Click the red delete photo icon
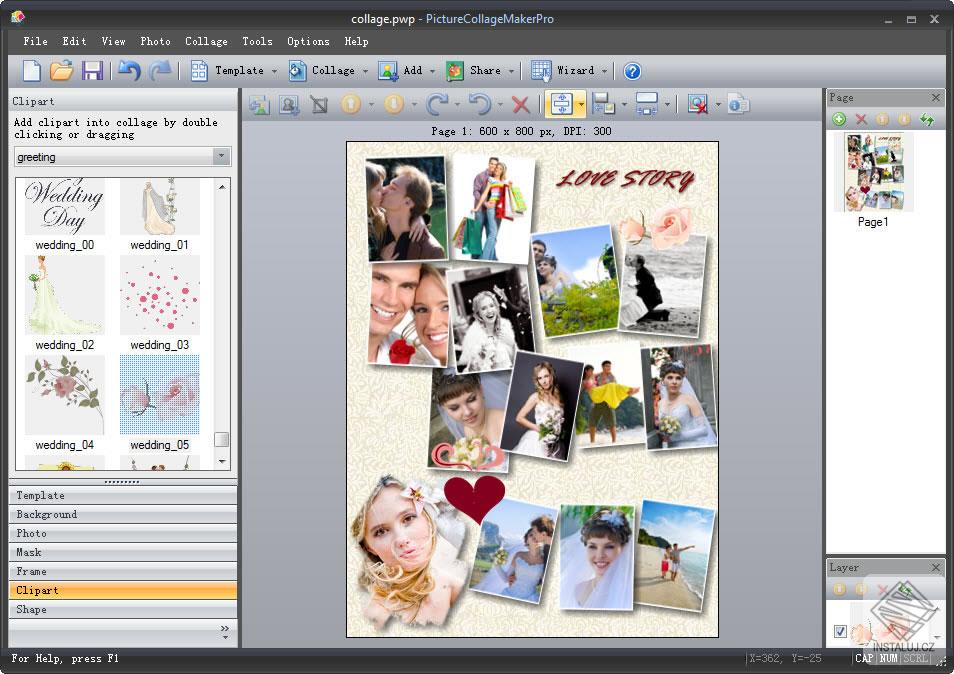Viewport: 954px width, 674px height. 522,104
